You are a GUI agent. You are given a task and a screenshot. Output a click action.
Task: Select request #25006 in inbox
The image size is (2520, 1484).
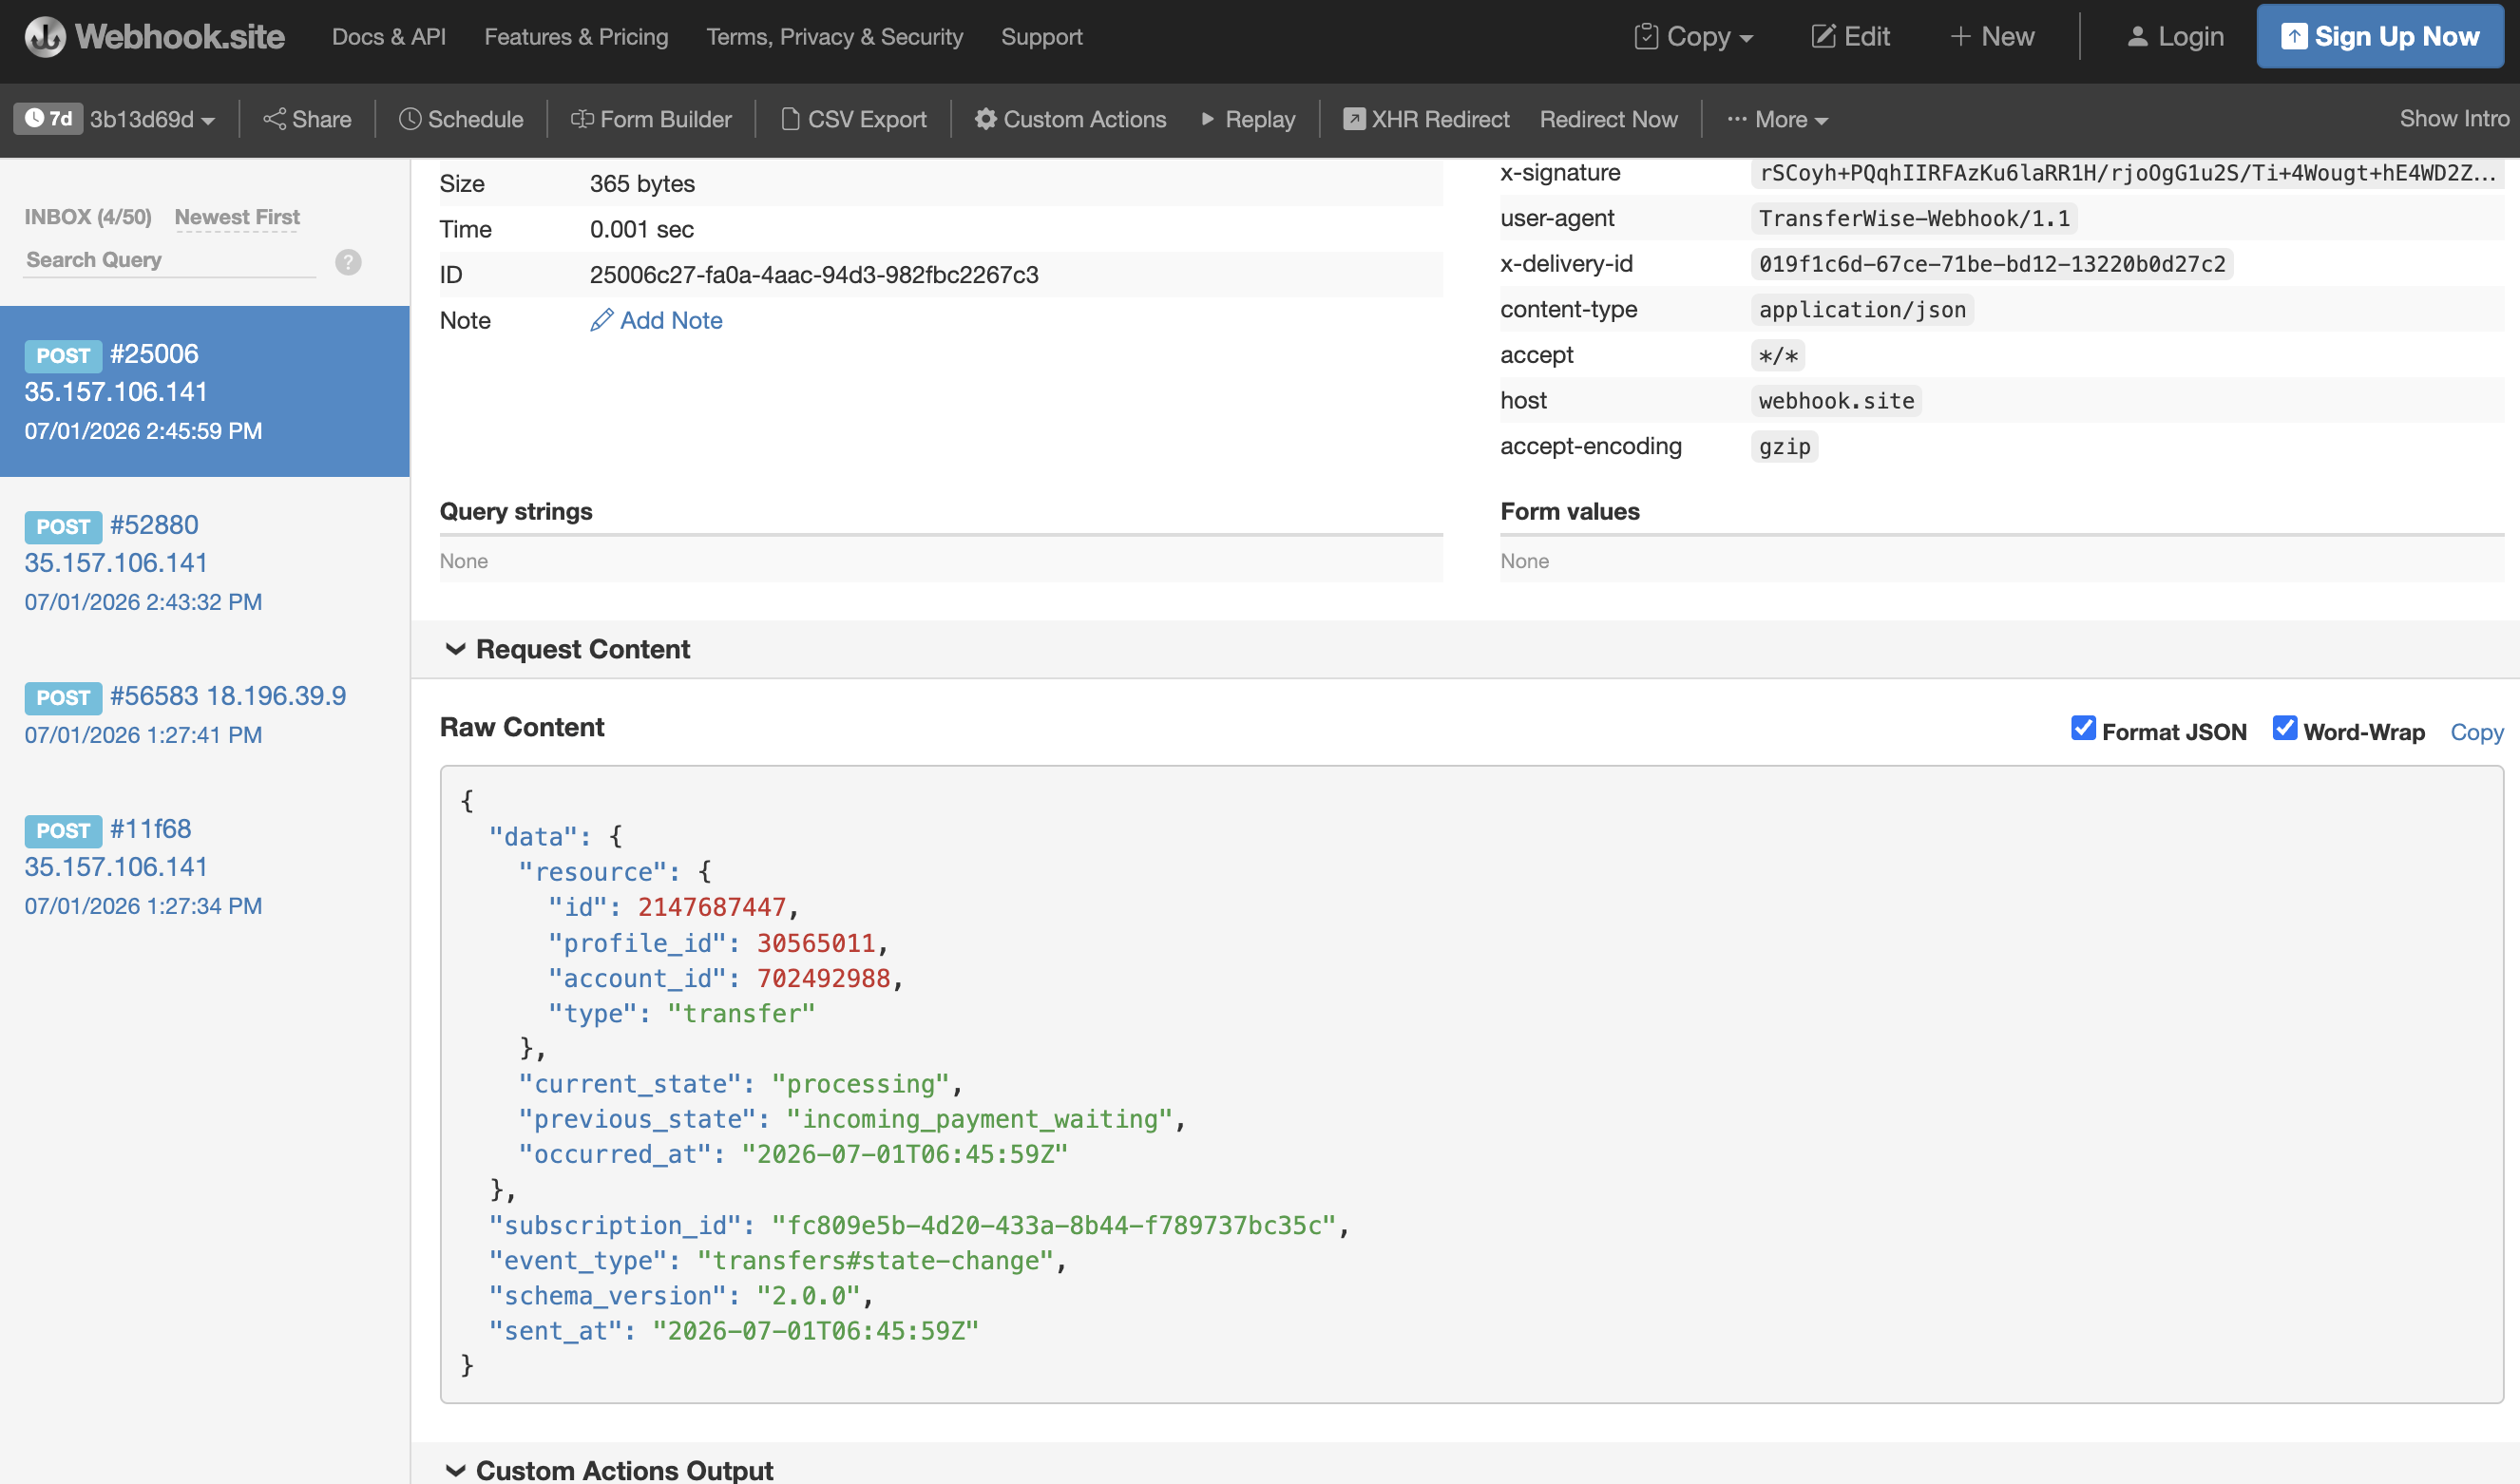tap(204, 391)
